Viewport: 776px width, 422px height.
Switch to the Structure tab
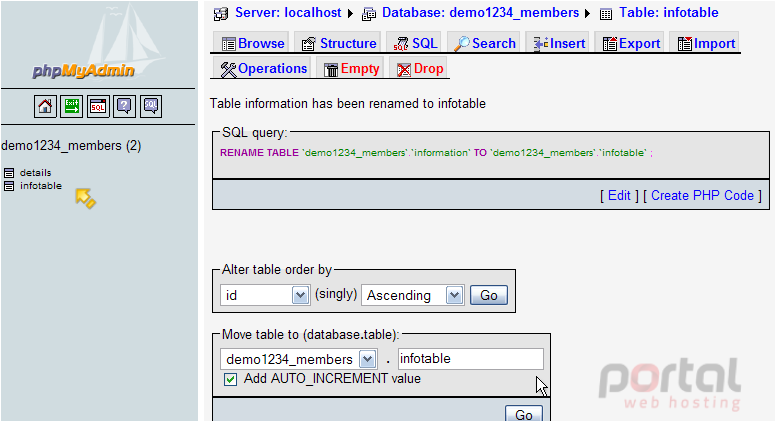(339, 44)
